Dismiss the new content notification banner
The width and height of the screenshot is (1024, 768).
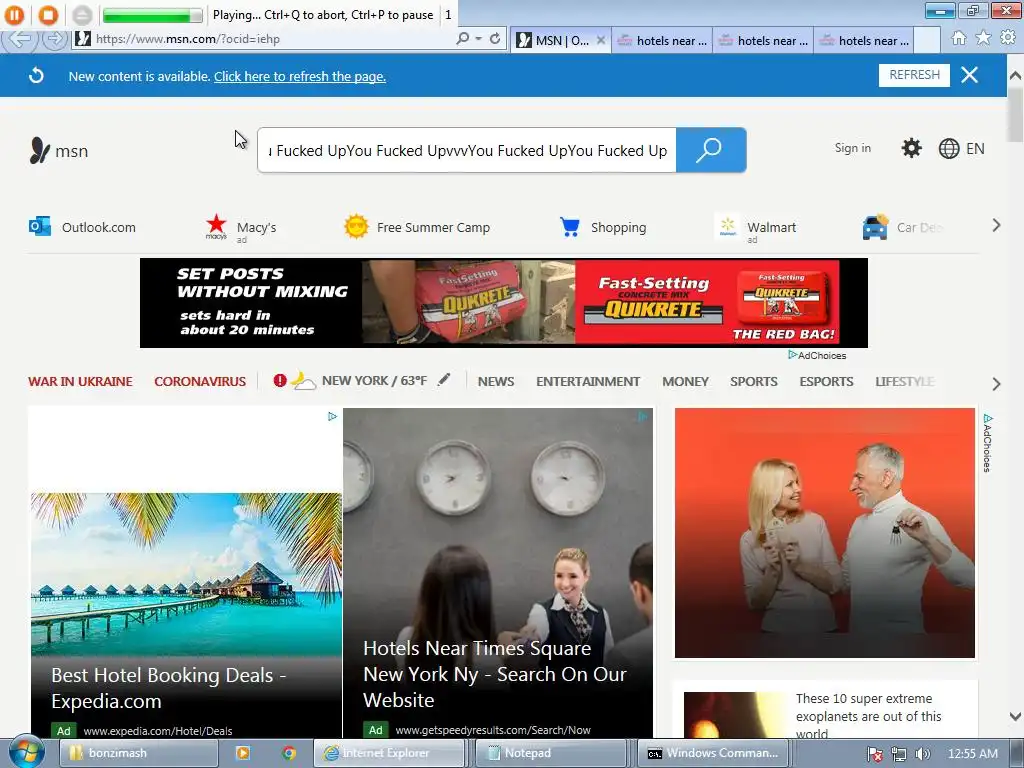(969, 75)
